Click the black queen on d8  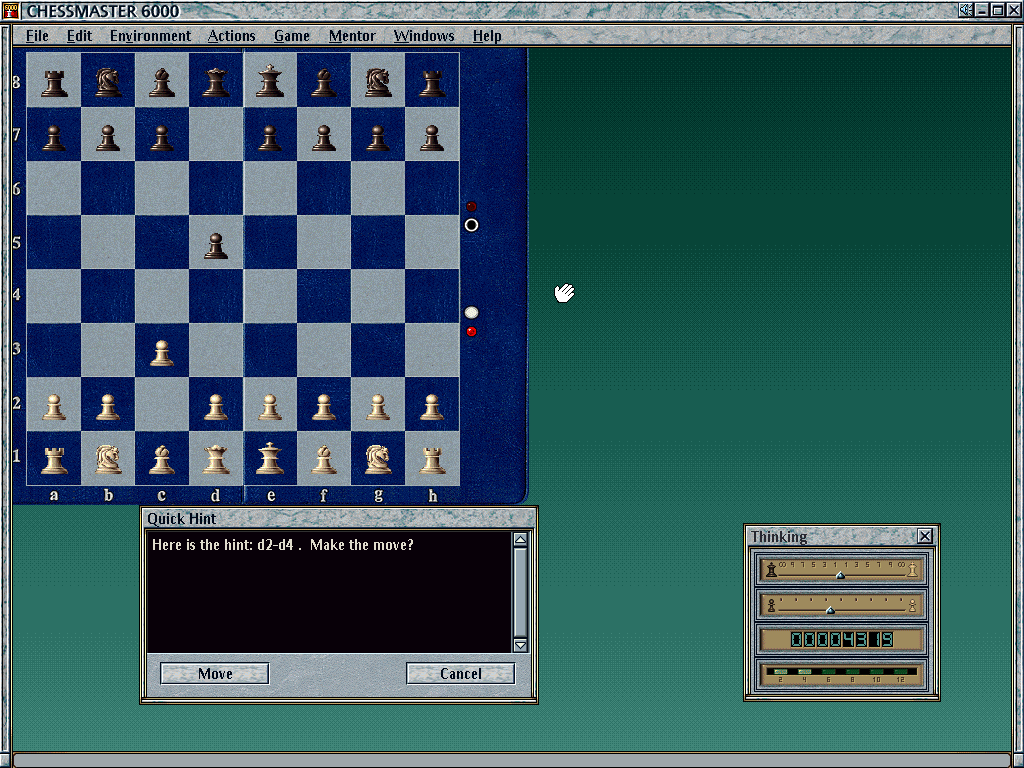tap(216, 82)
